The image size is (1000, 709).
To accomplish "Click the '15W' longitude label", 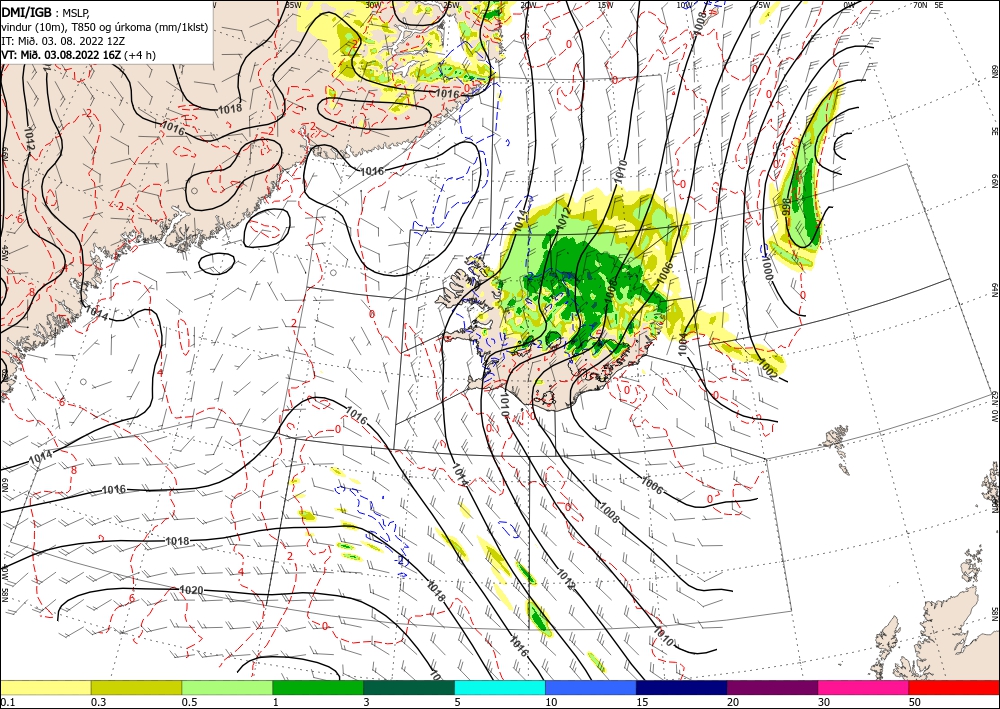I will [x=606, y=5].
